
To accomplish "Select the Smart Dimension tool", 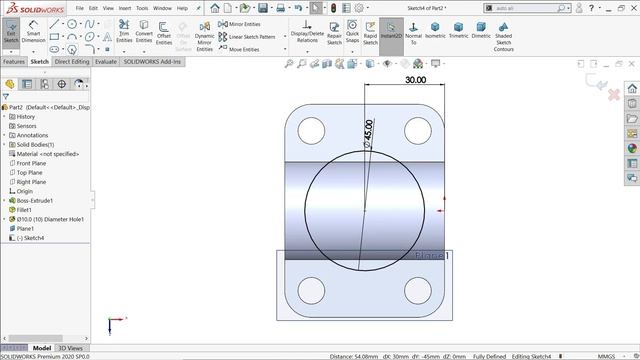I will [33, 32].
